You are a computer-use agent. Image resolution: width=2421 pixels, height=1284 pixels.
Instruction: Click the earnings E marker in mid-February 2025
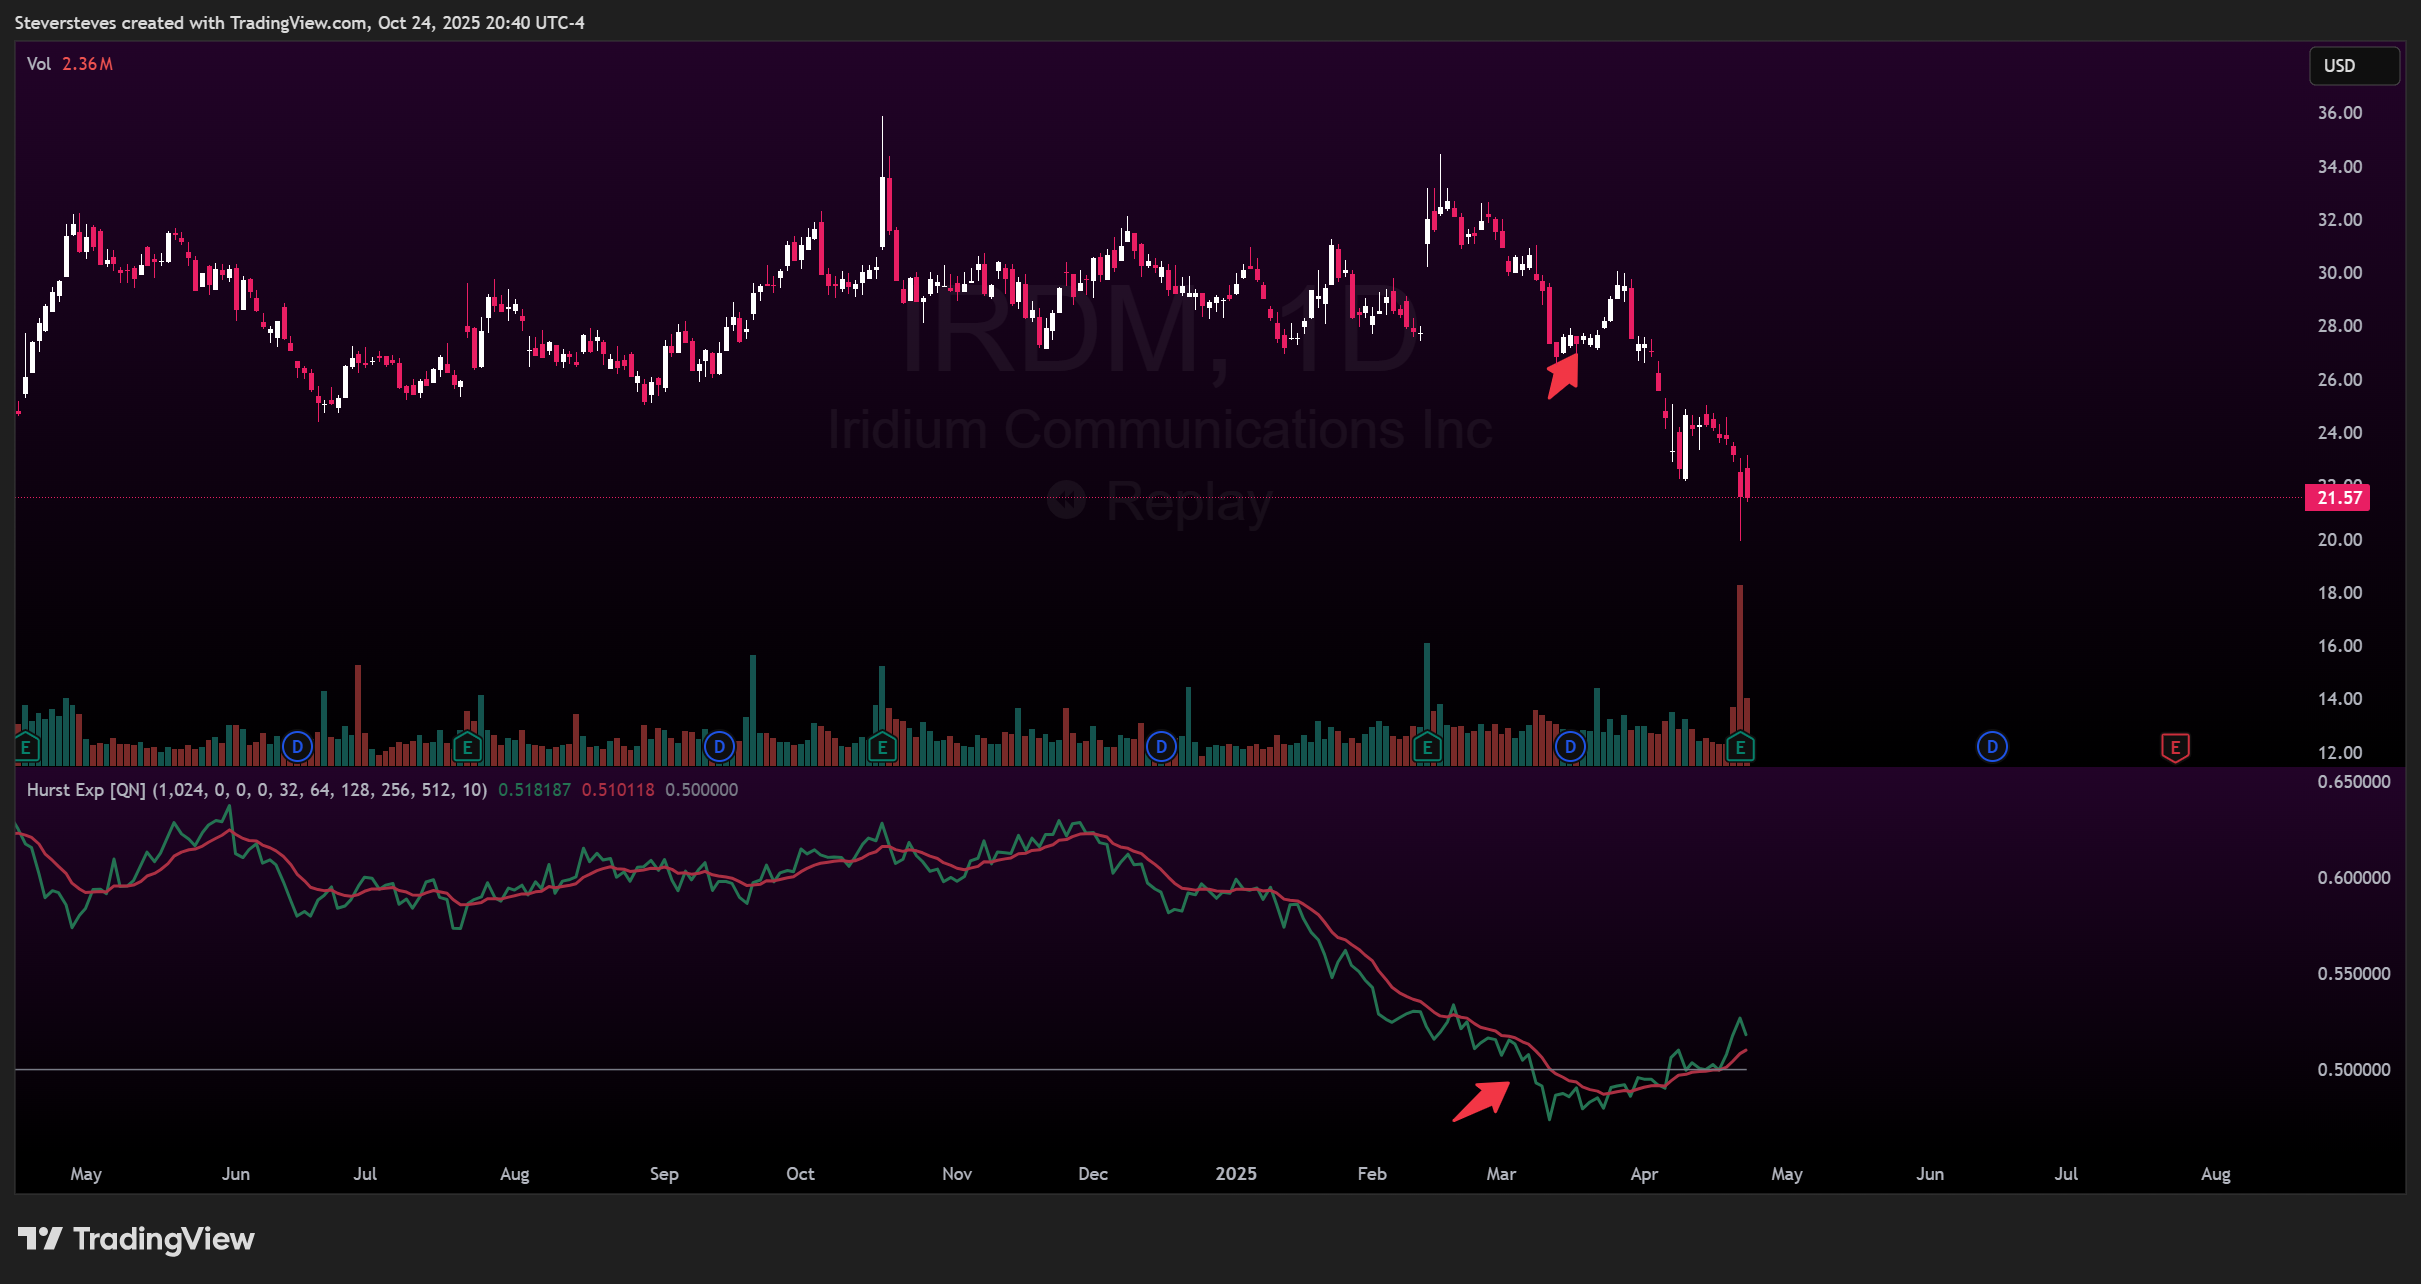tap(1427, 747)
